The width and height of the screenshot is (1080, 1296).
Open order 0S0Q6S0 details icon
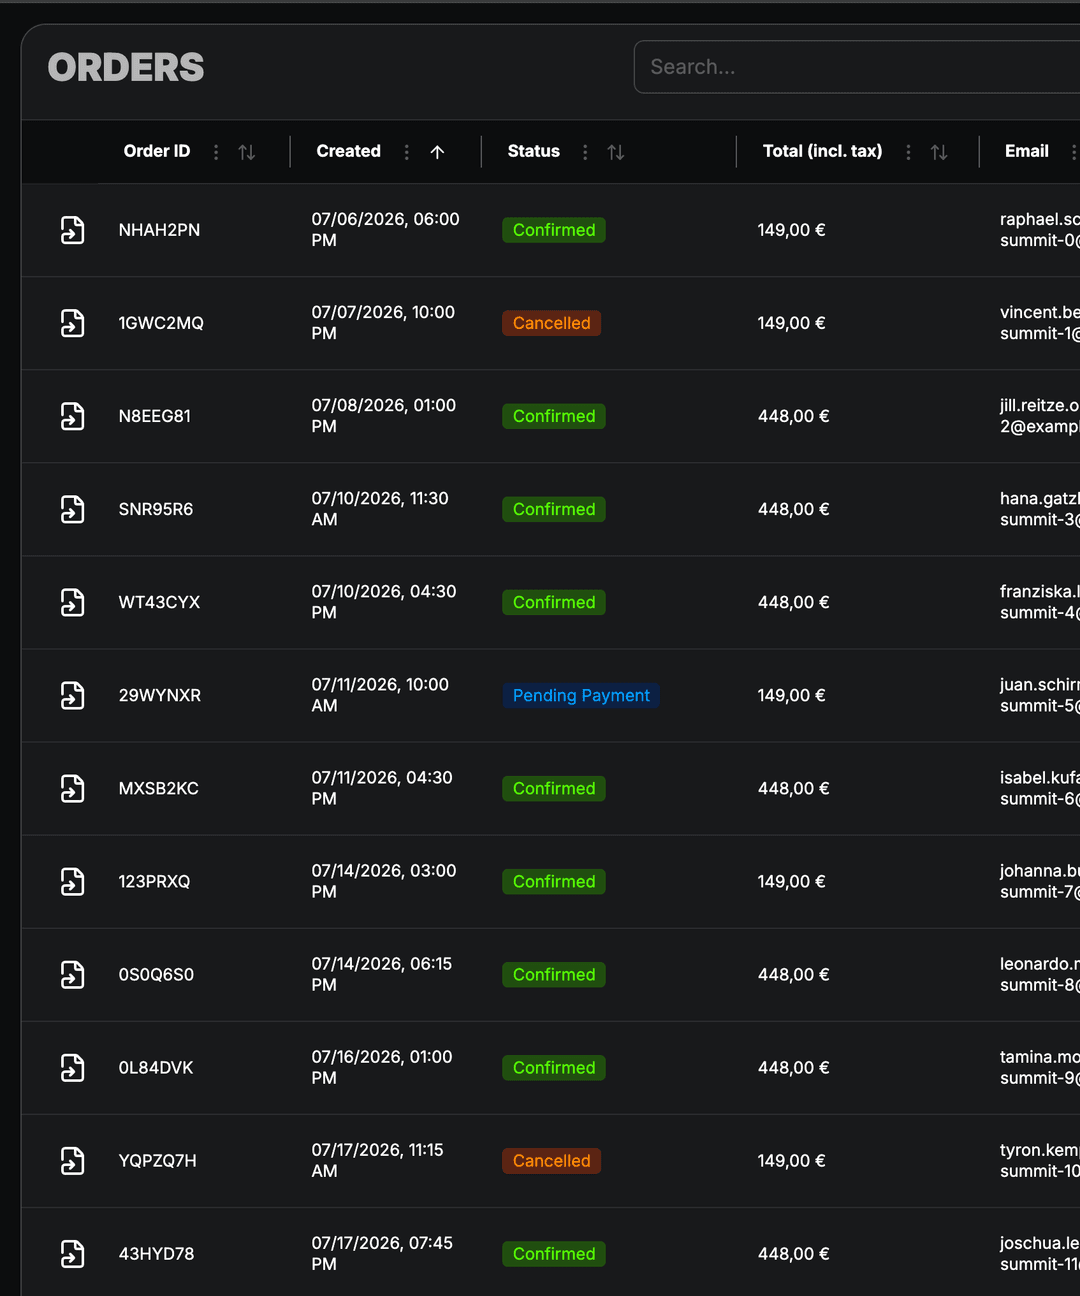[72, 974]
